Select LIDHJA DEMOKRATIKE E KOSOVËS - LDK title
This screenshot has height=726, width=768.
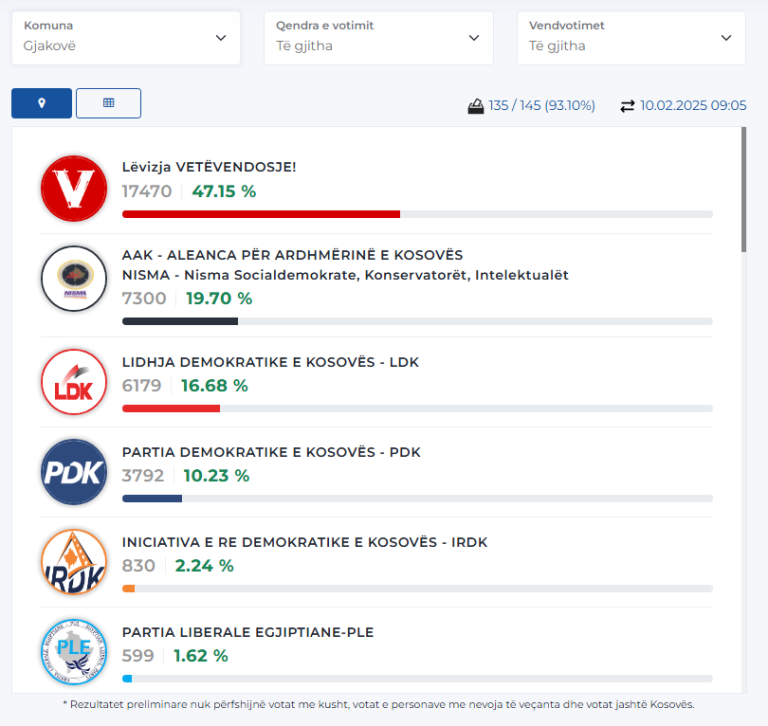click(270, 362)
